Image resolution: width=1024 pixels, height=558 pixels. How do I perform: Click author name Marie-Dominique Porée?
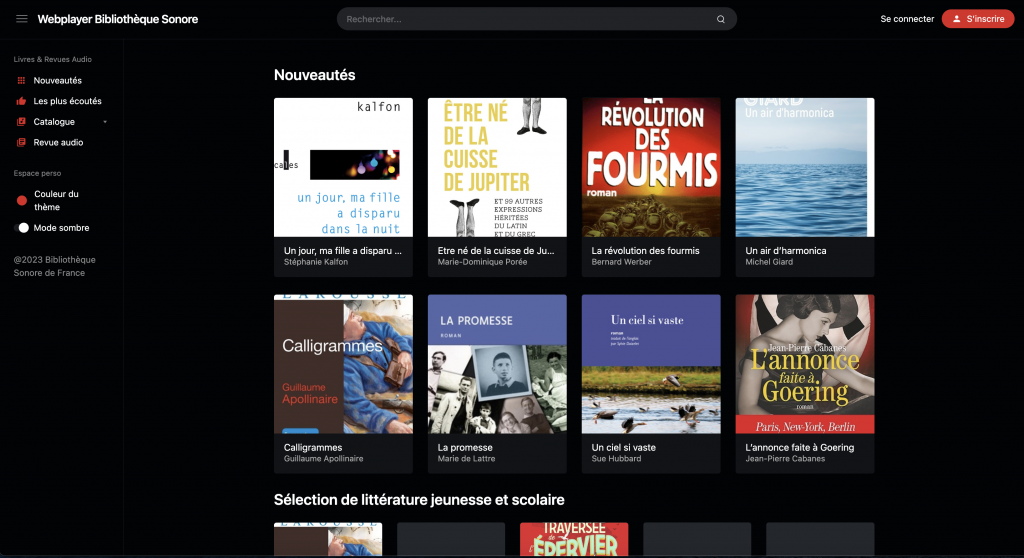[482, 262]
